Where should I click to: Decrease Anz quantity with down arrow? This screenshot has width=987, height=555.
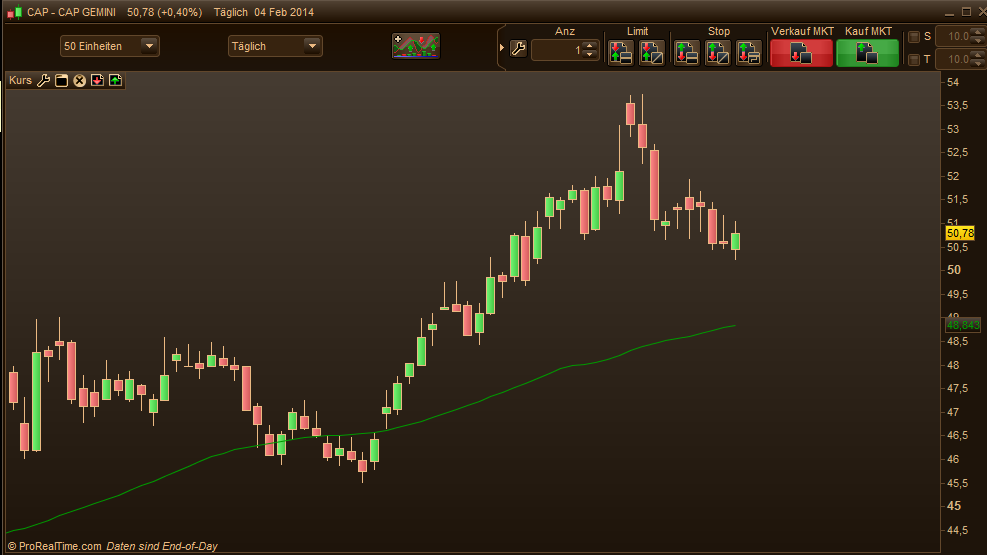pyautogui.click(x=590, y=55)
